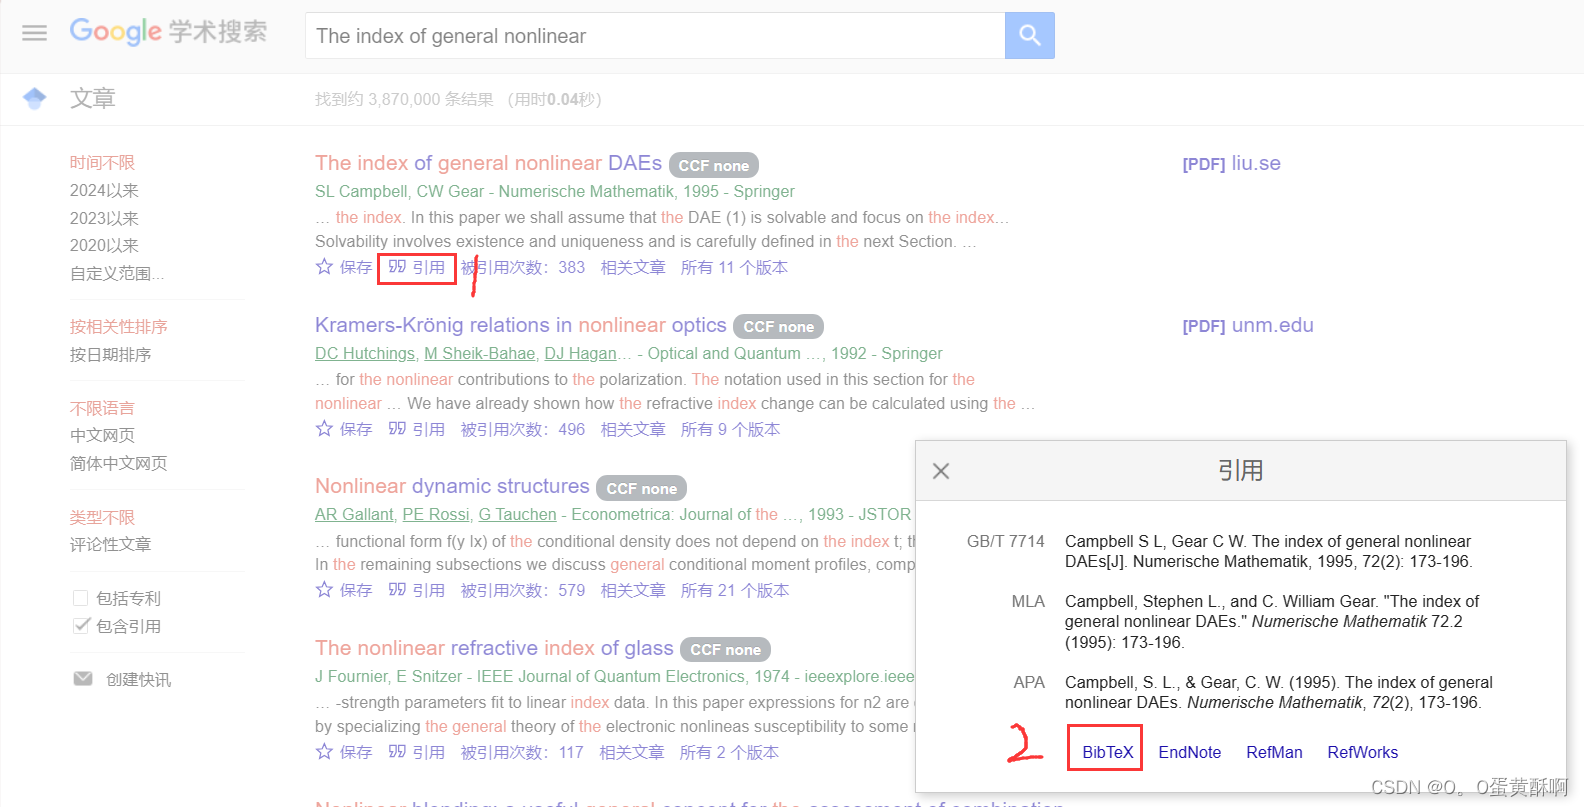Click the cite quote icon for the Kramers-Krönig result

(397, 428)
